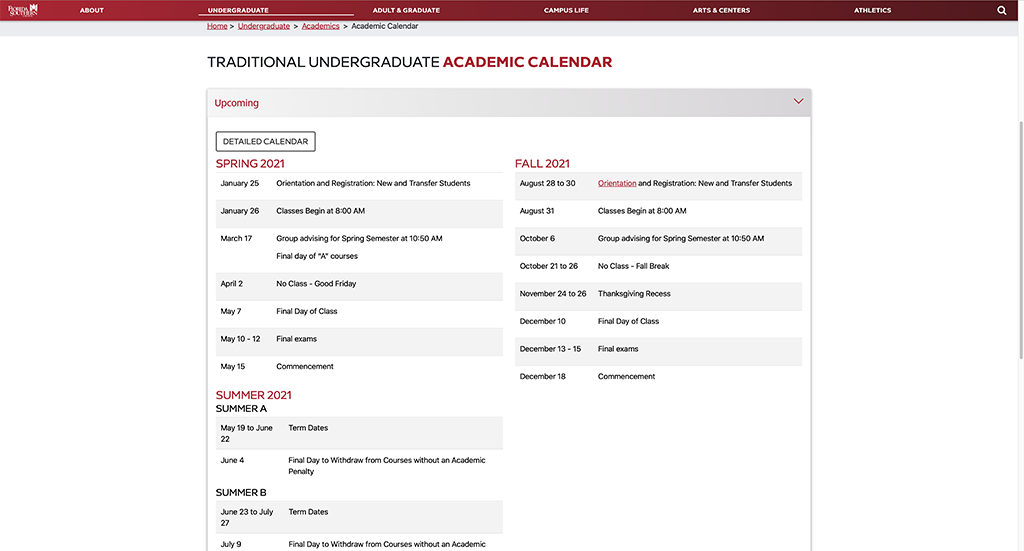Click the May 10 - 12 date cell

(x=240, y=339)
